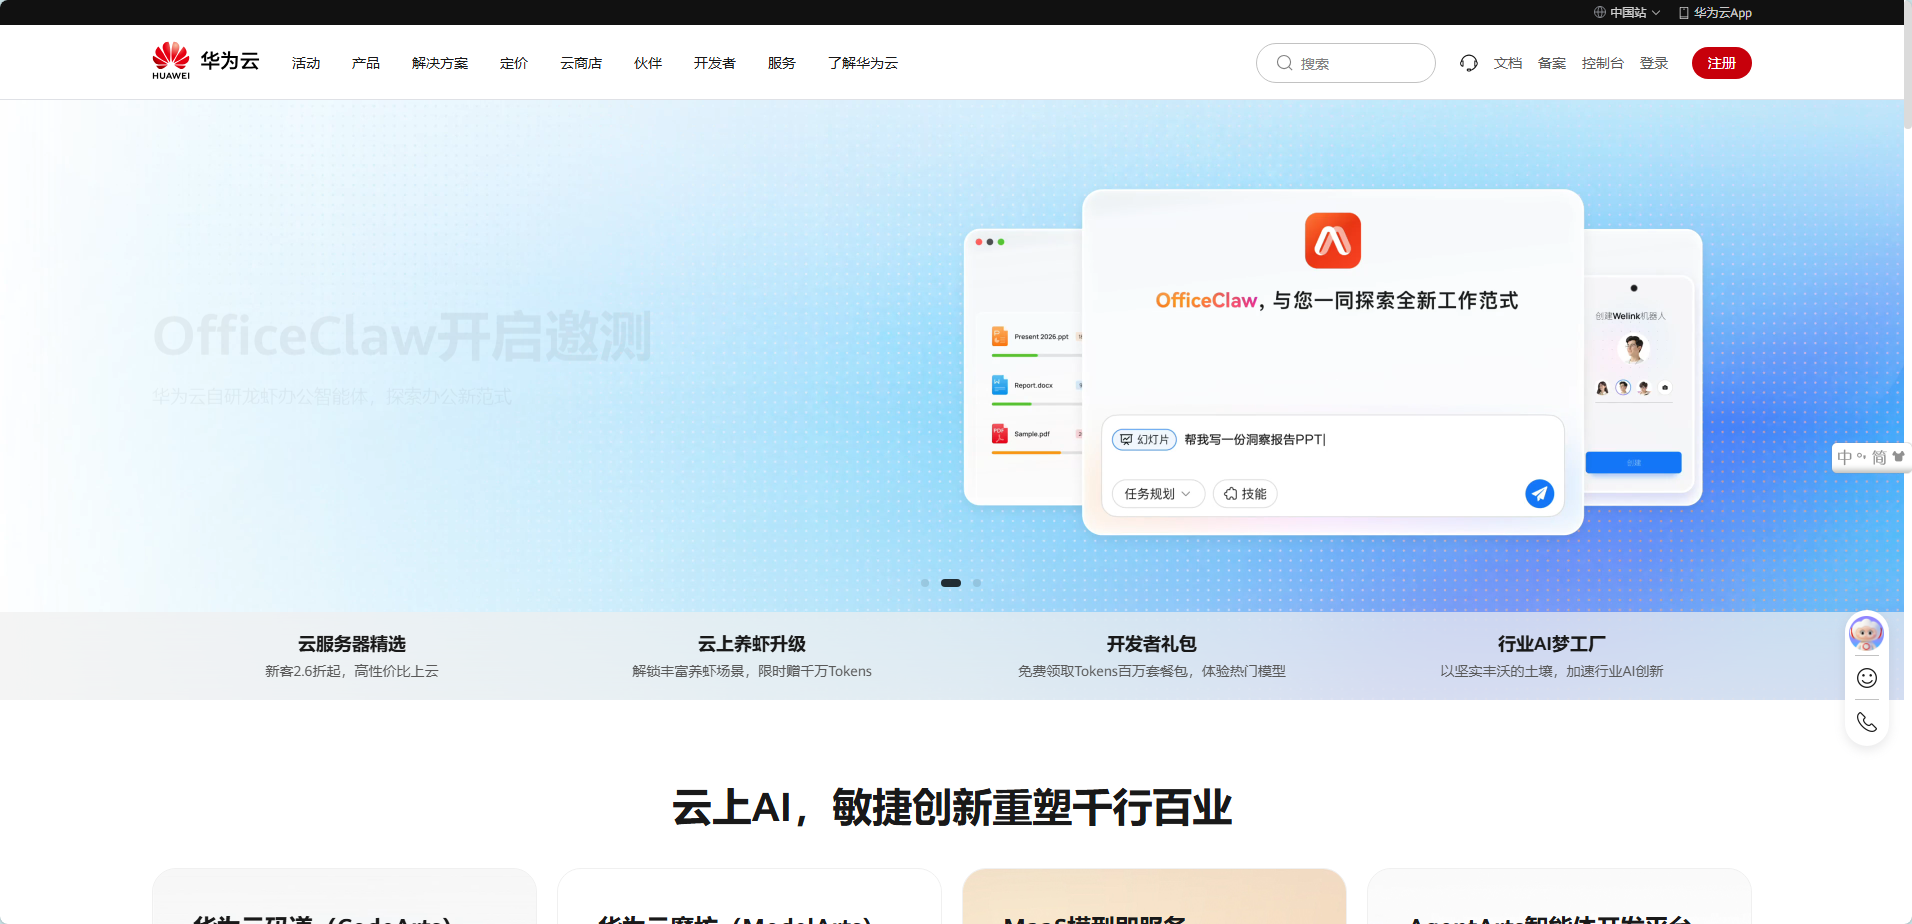1912x924 pixels.
Task: Click the blue button in Welink card
Action: (1633, 463)
